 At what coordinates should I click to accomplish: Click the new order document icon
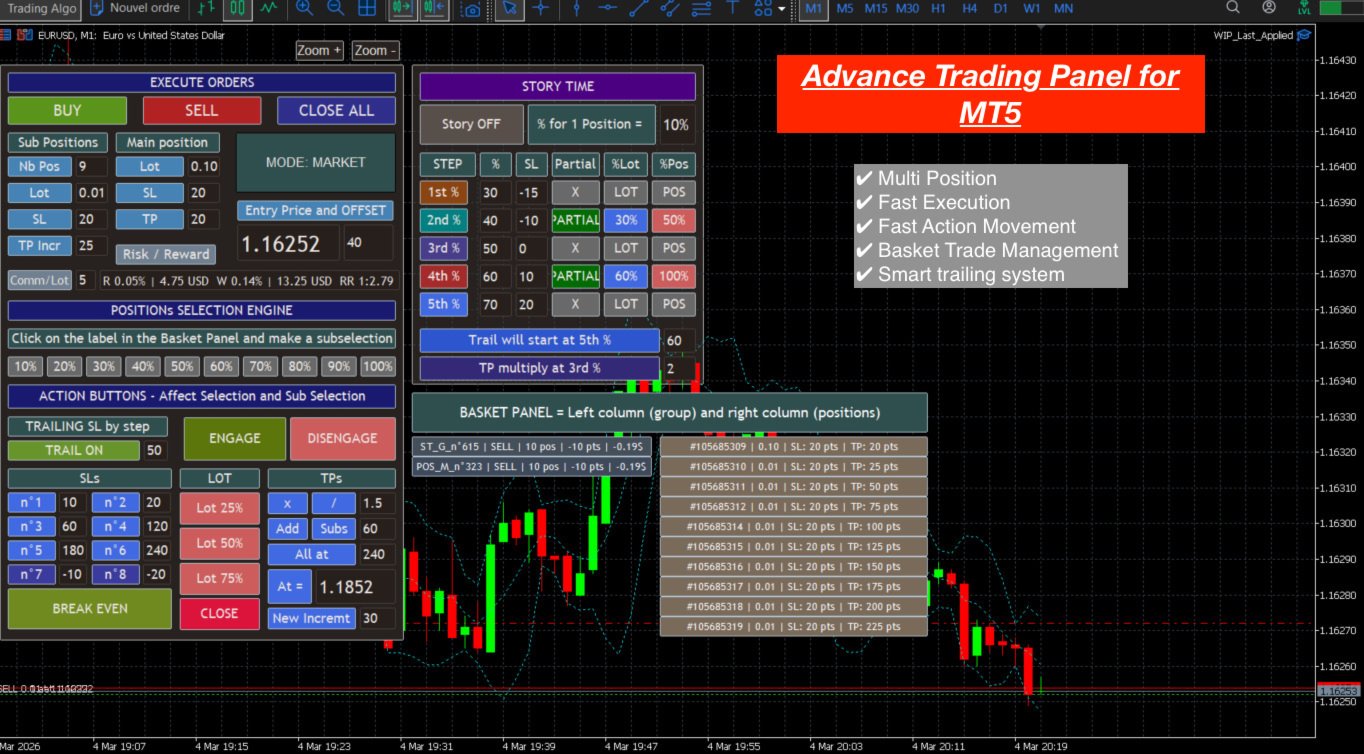(x=97, y=8)
